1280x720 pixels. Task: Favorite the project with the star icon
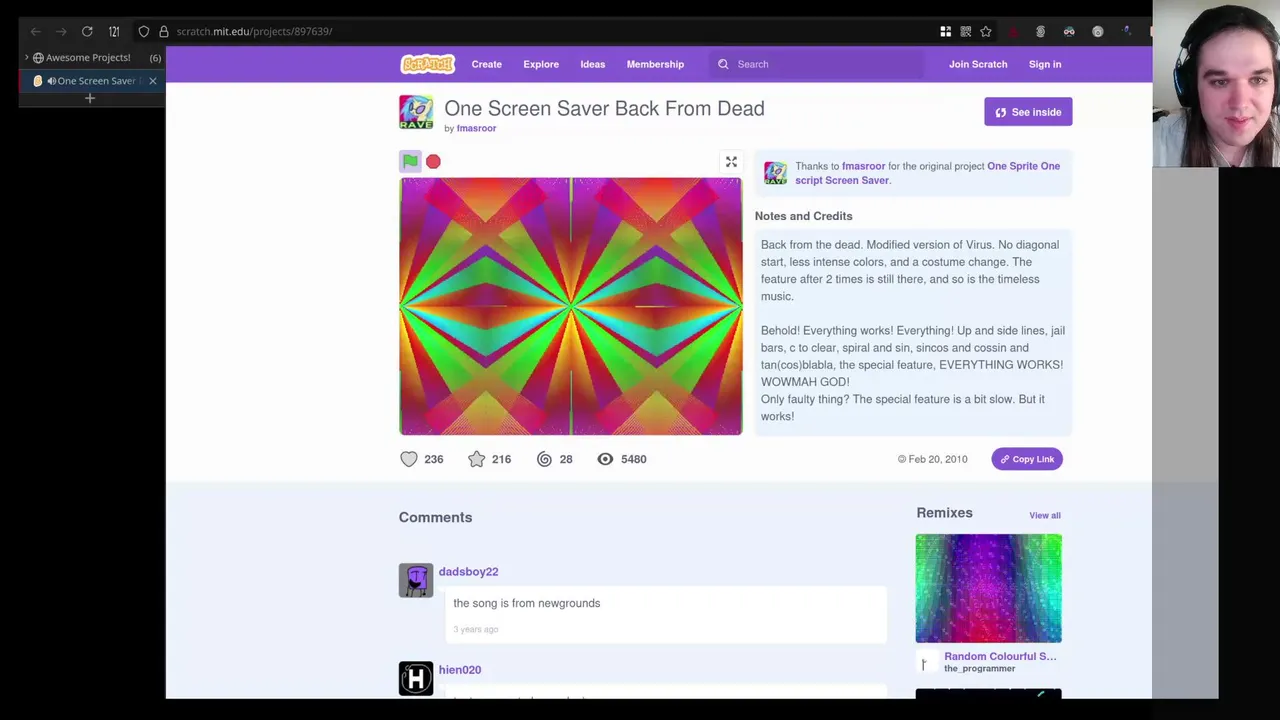point(477,459)
